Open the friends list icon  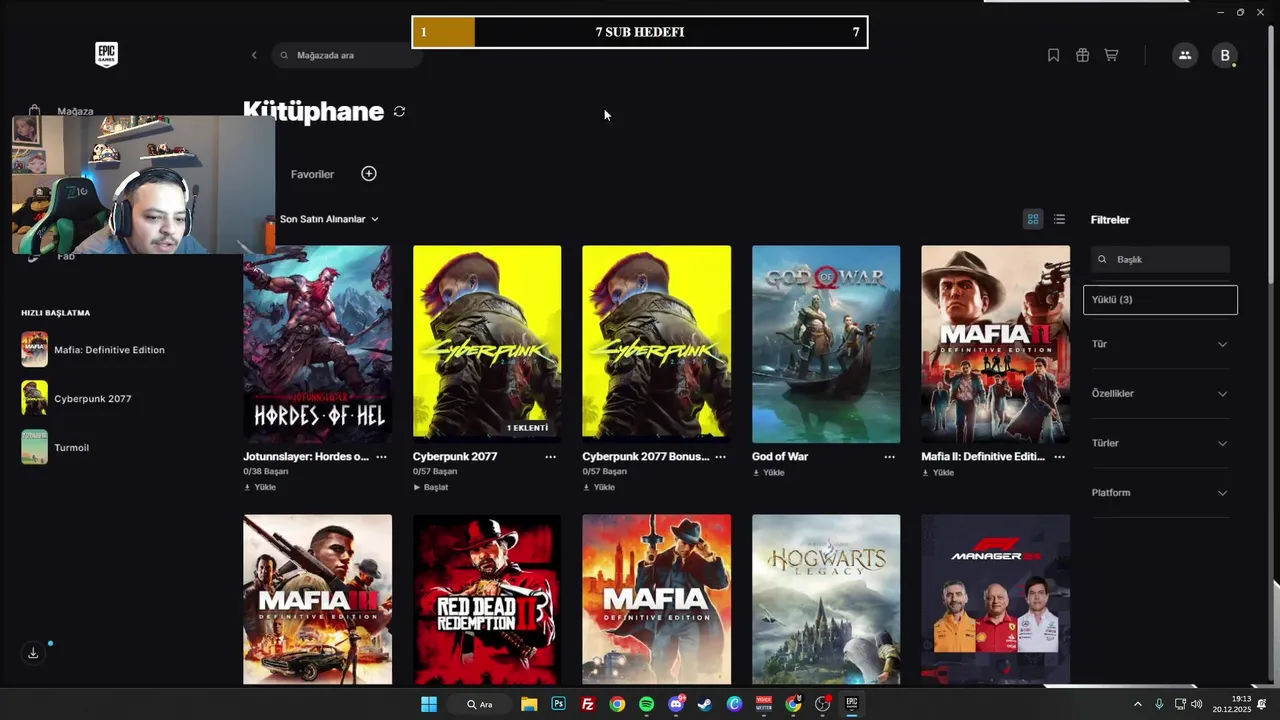pos(1185,55)
